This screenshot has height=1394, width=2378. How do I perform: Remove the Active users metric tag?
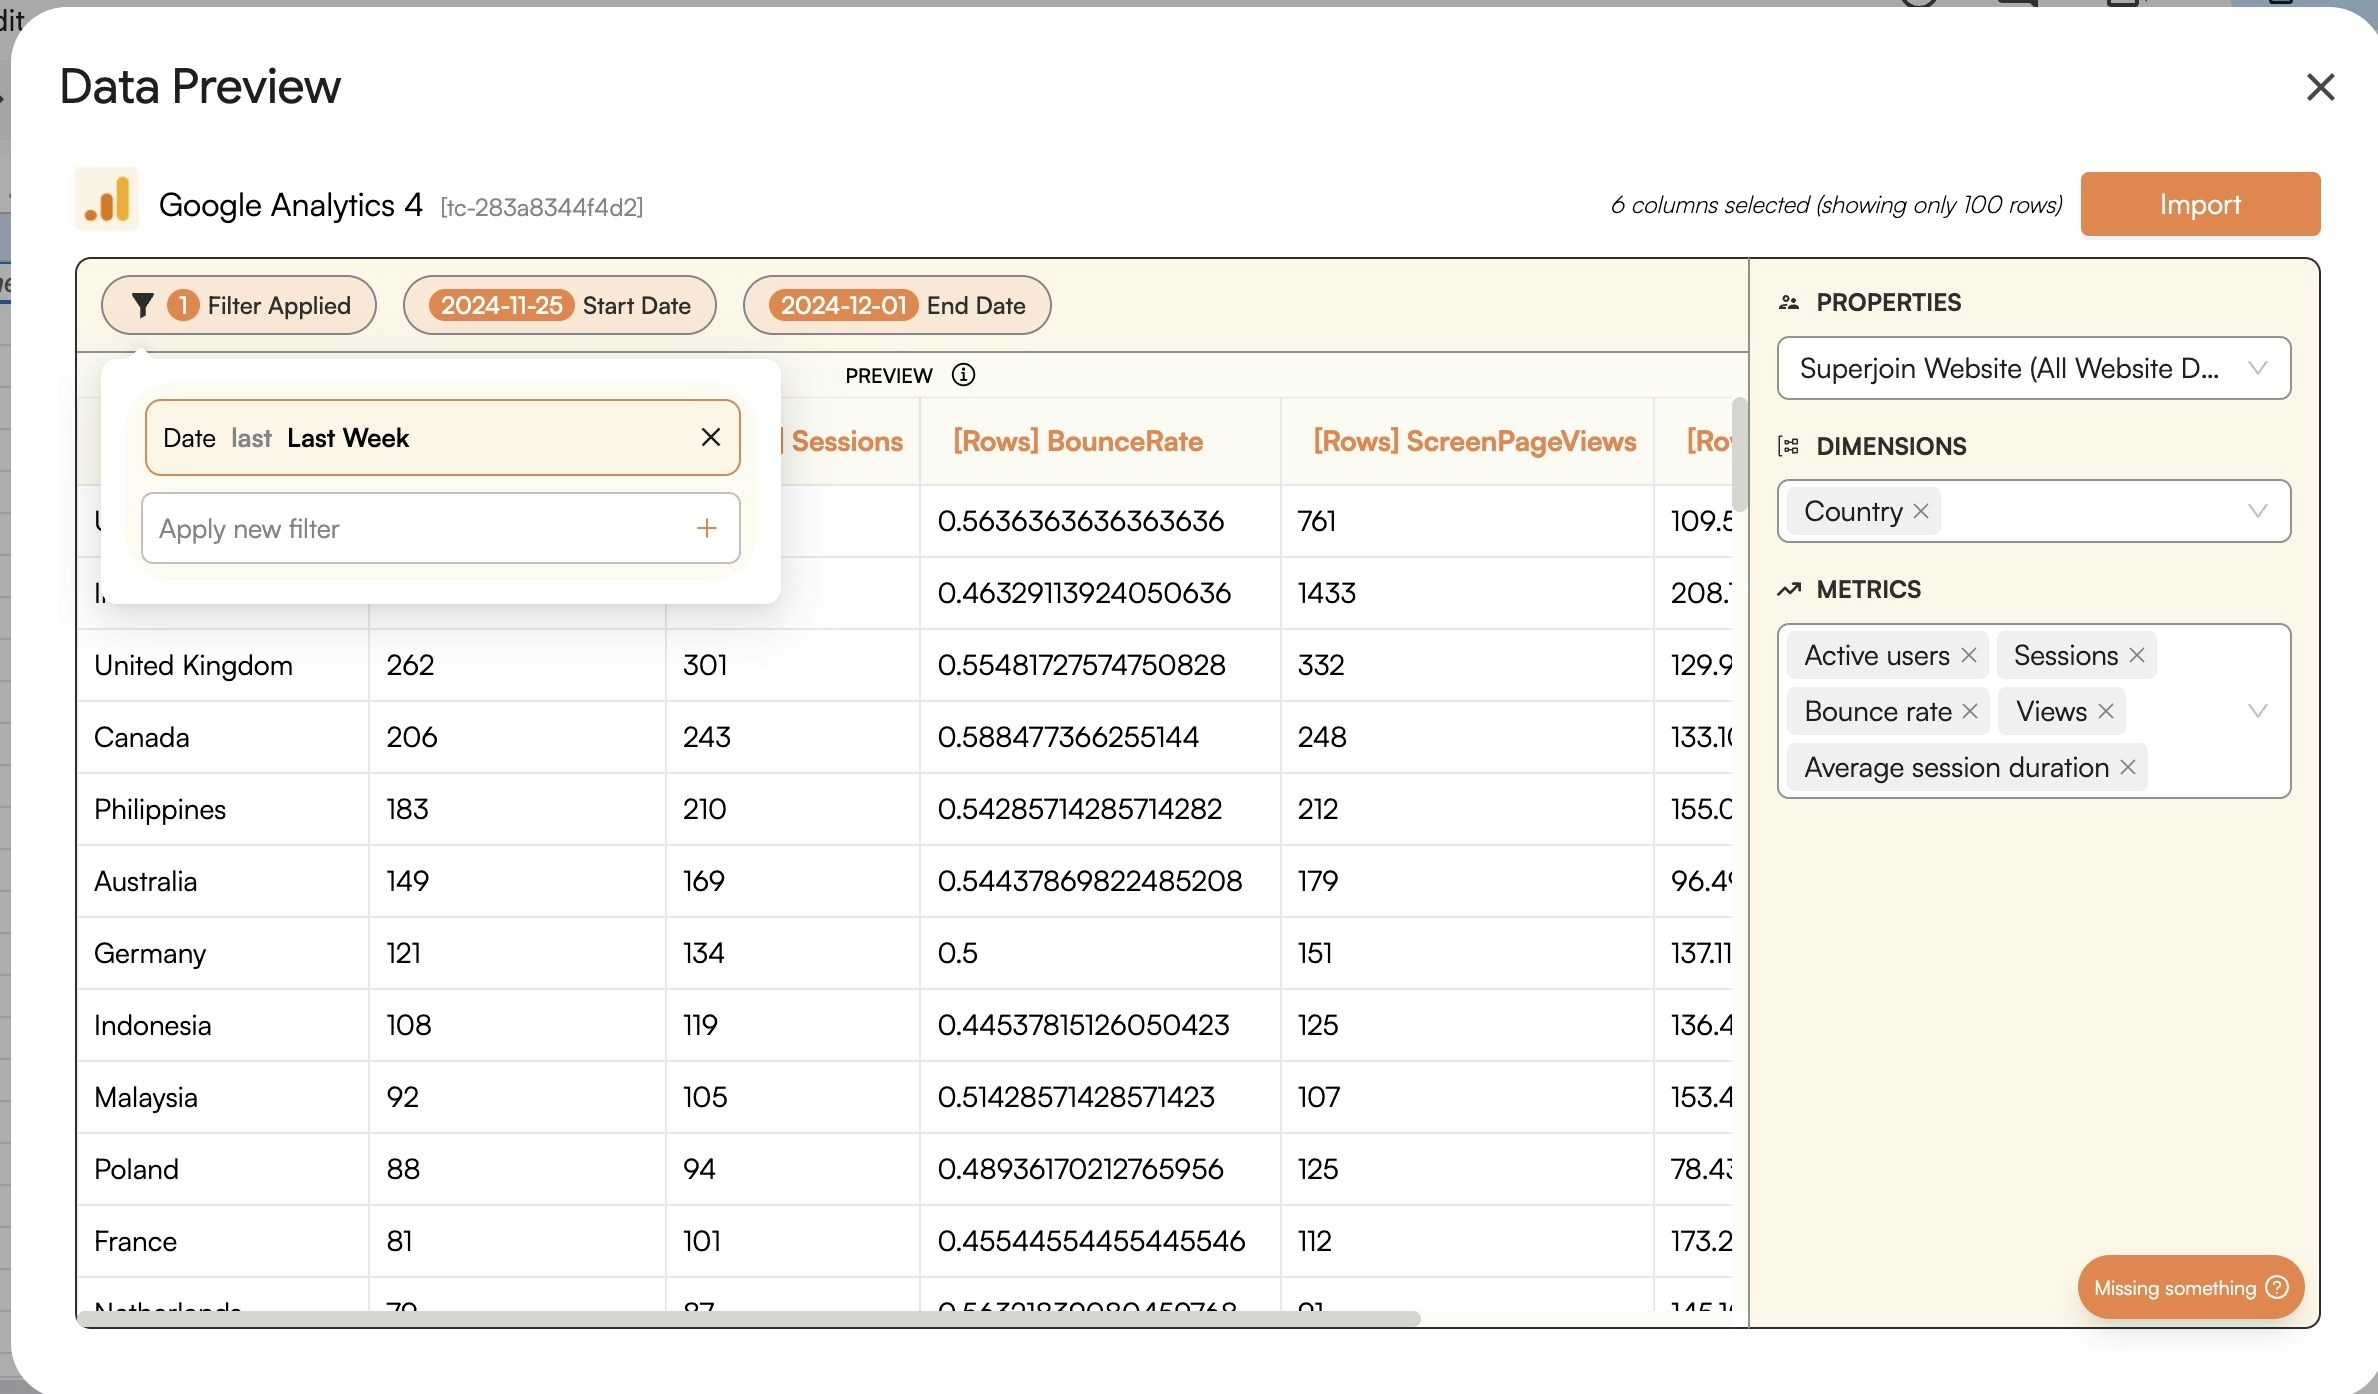pos(1969,655)
